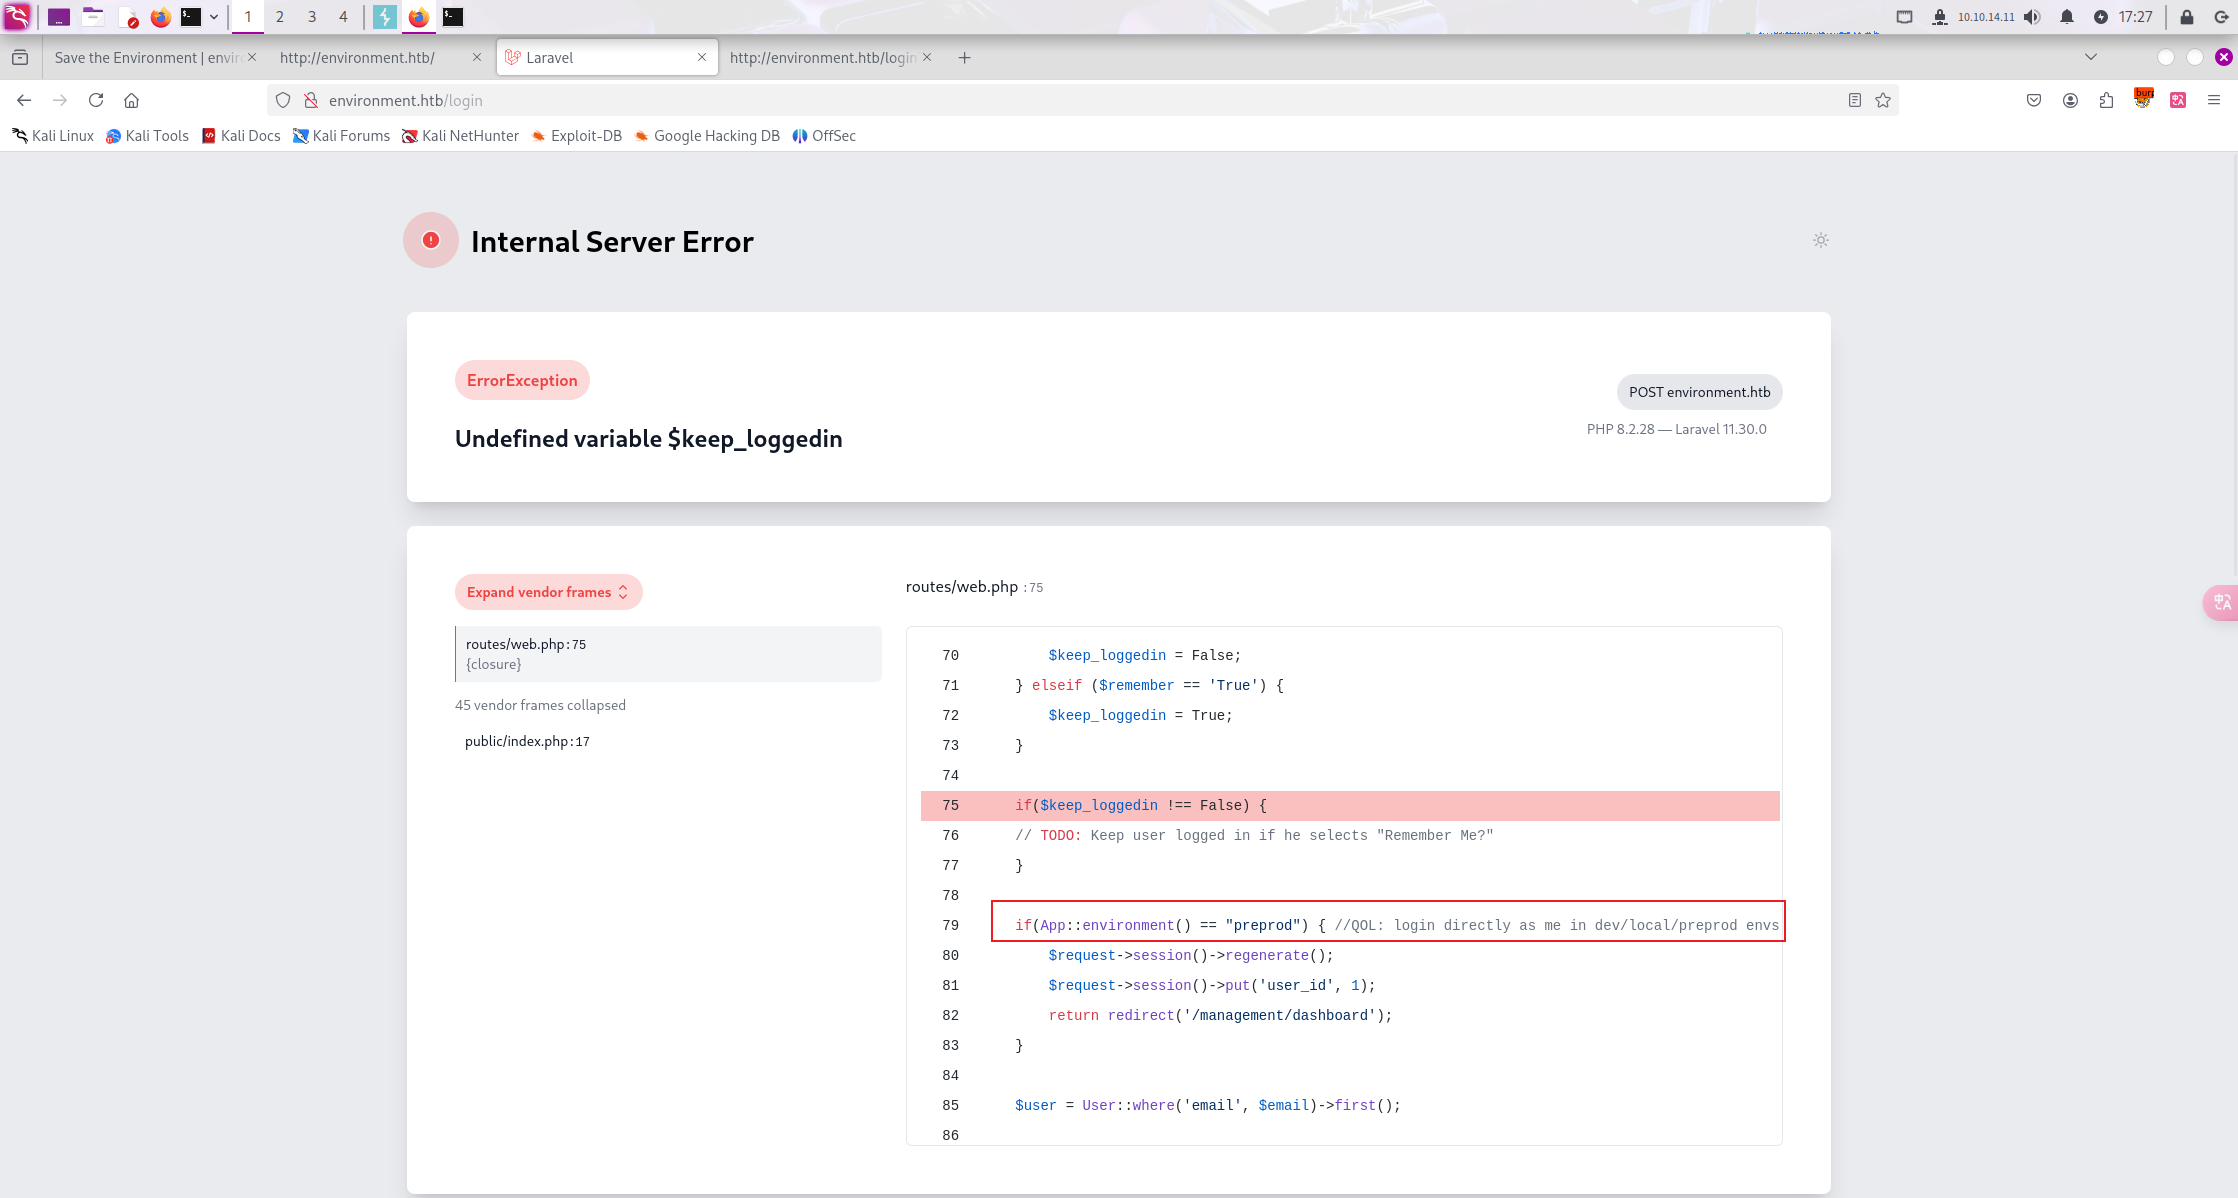Switch to Save the Environment tab
The image size is (2238, 1198).
148,58
